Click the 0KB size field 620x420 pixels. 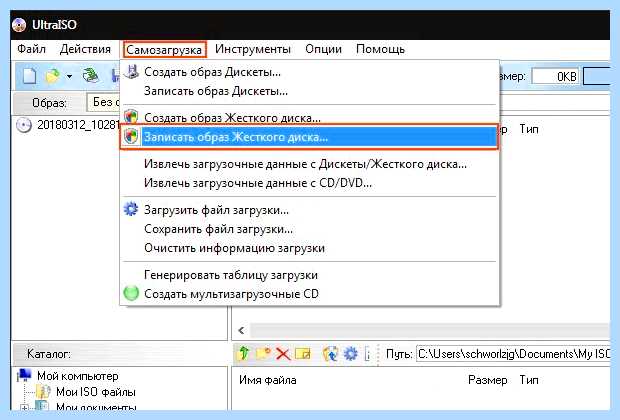(555, 76)
